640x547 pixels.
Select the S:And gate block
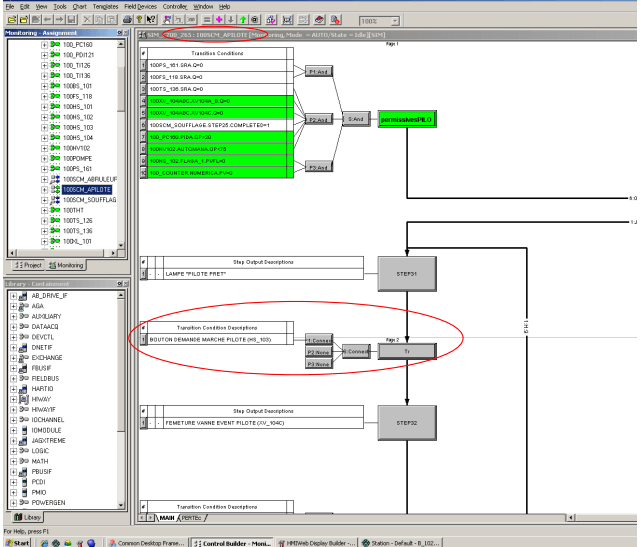click(356, 119)
